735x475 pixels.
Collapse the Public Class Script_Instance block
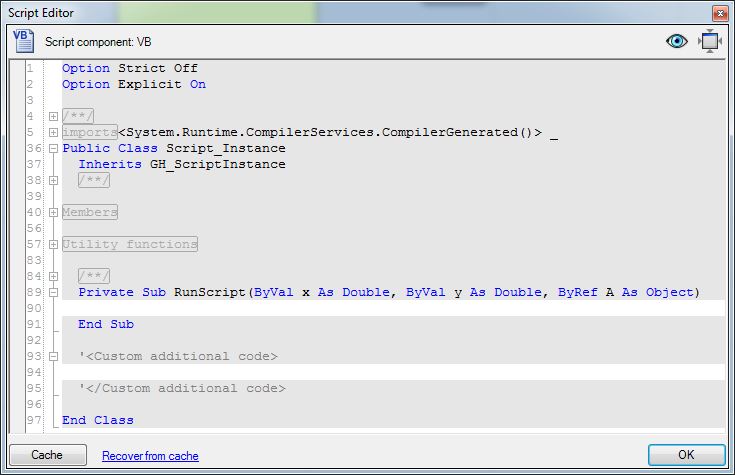tap(53, 148)
